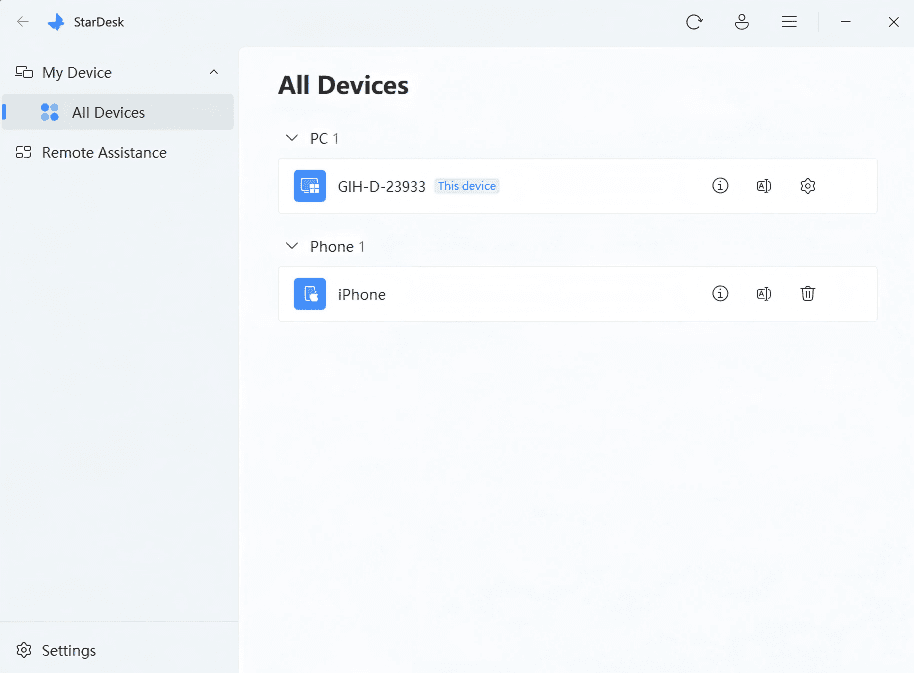914x673 pixels.
Task: Rename the iPhone device
Action: 763,294
